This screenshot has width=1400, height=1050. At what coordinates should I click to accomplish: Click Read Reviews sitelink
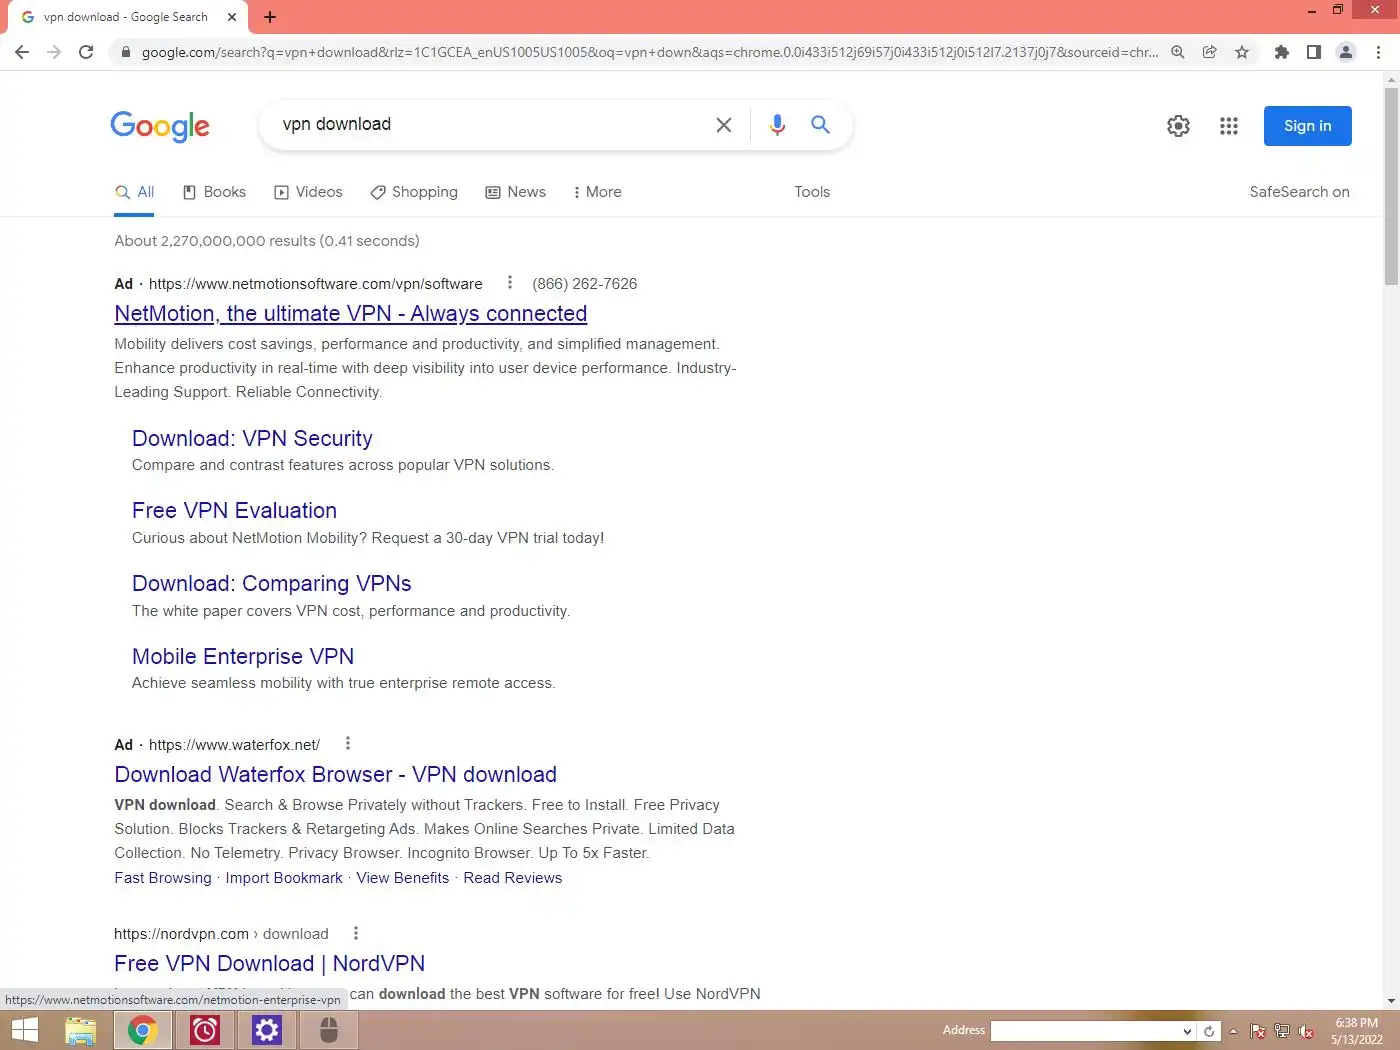pos(513,878)
